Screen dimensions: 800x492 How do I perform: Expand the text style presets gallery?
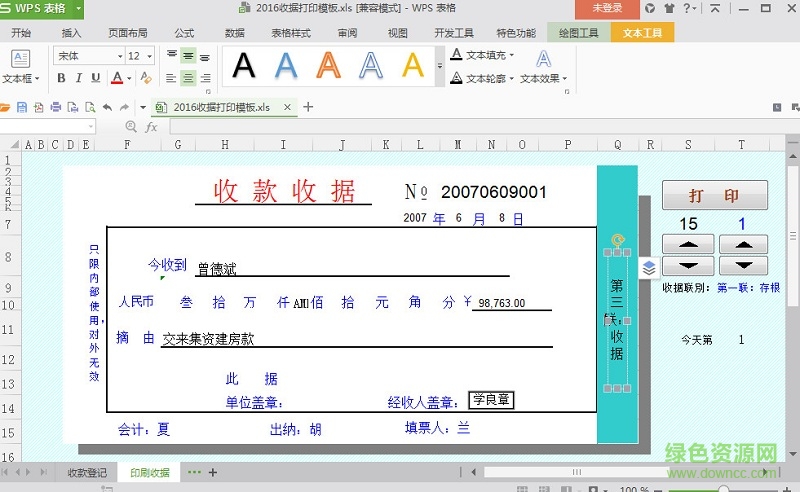click(440, 66)
